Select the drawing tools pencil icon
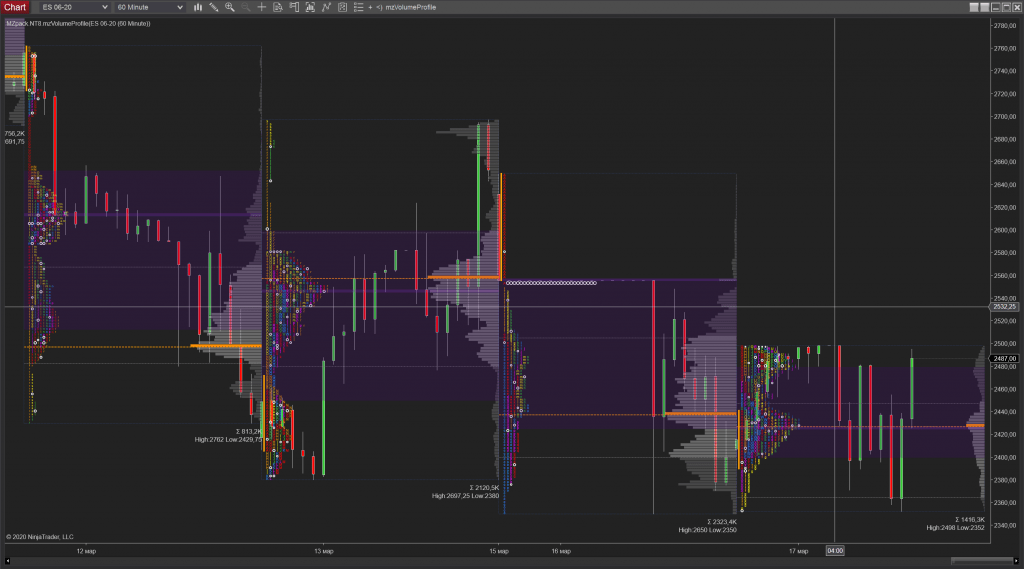The image size is (1024, 569). tap(214, 7)
